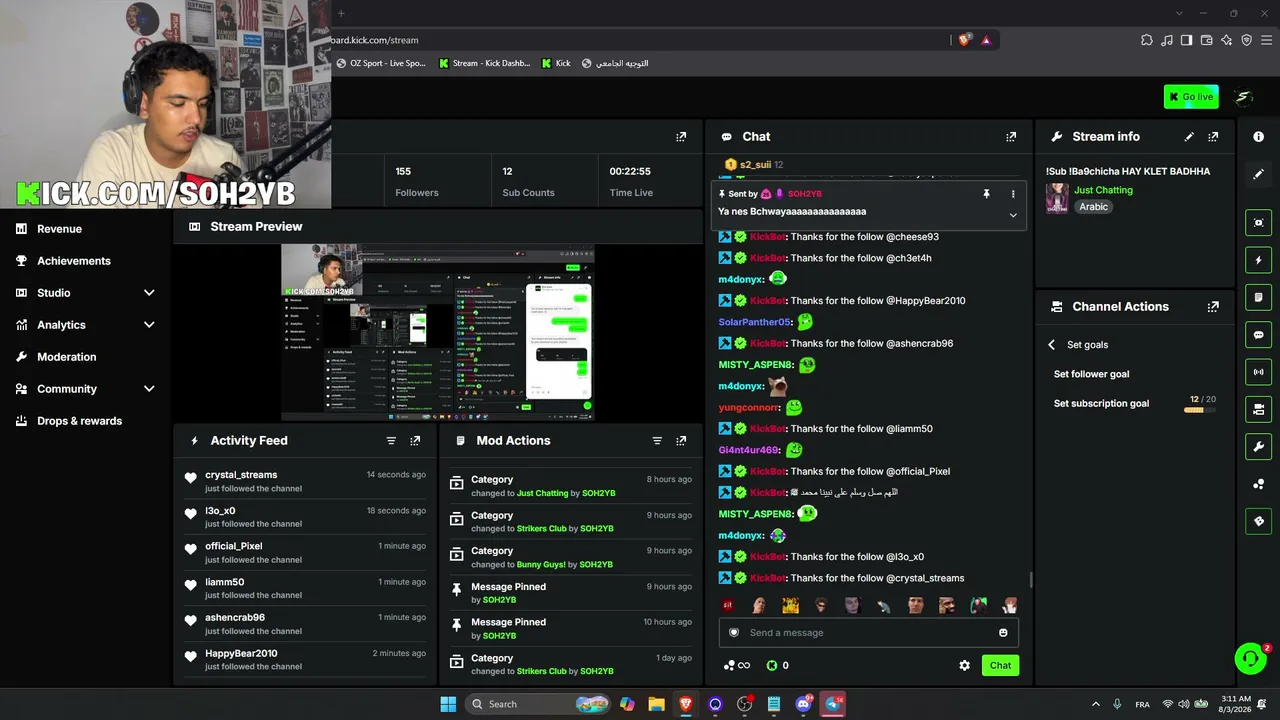Pop out the Chat panel

tap(1011, 137)
